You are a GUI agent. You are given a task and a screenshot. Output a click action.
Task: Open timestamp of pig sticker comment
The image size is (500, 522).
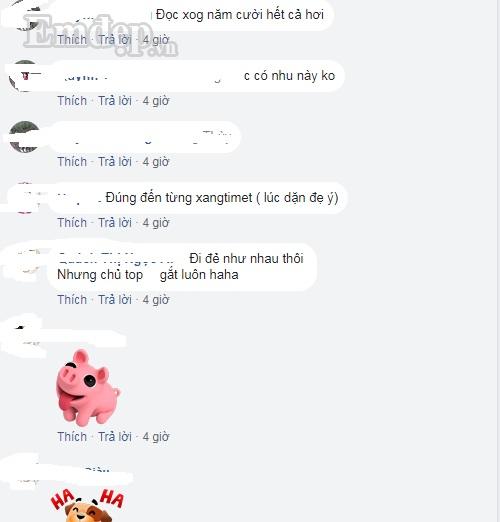tap(156, 437)
